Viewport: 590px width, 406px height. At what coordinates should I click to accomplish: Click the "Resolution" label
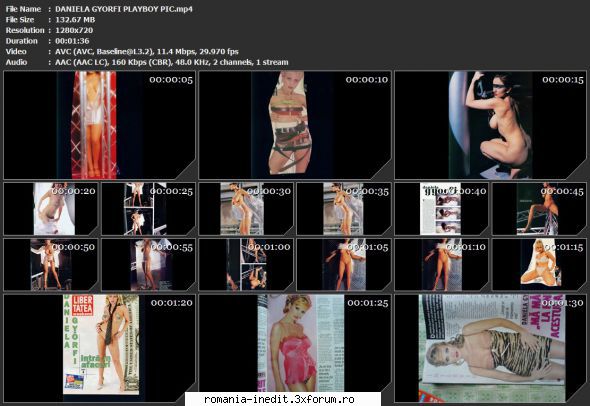[x=25, y=30]
